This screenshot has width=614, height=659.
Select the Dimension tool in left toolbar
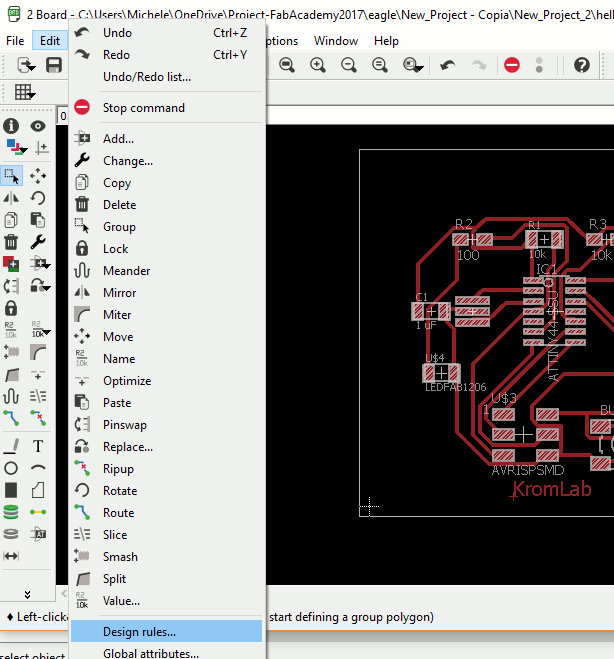[x=11, y=556]
